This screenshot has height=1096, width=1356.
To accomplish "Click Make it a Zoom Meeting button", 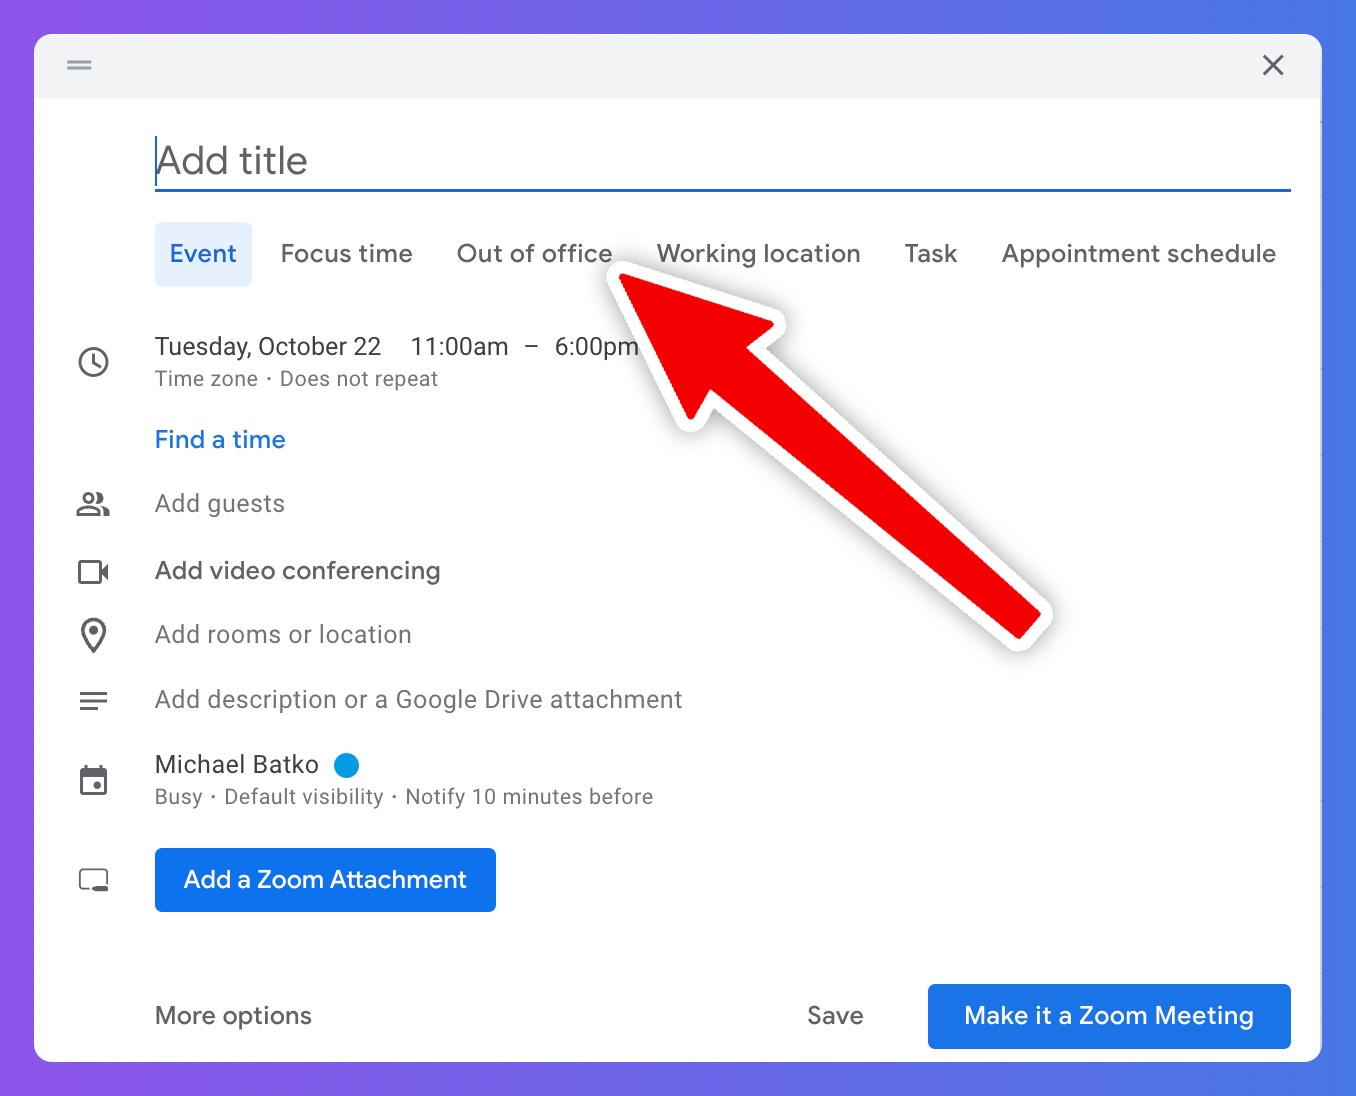I will (1109, 1016).
